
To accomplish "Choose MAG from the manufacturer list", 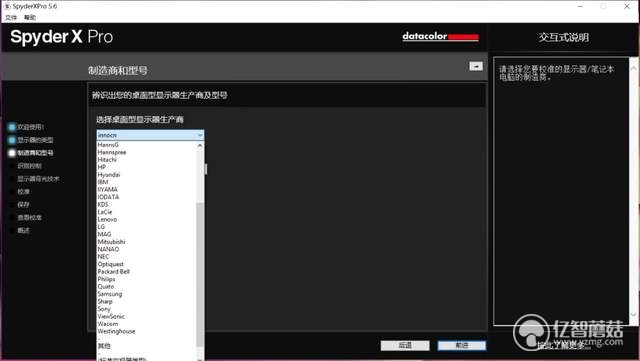I will (147, 234).
